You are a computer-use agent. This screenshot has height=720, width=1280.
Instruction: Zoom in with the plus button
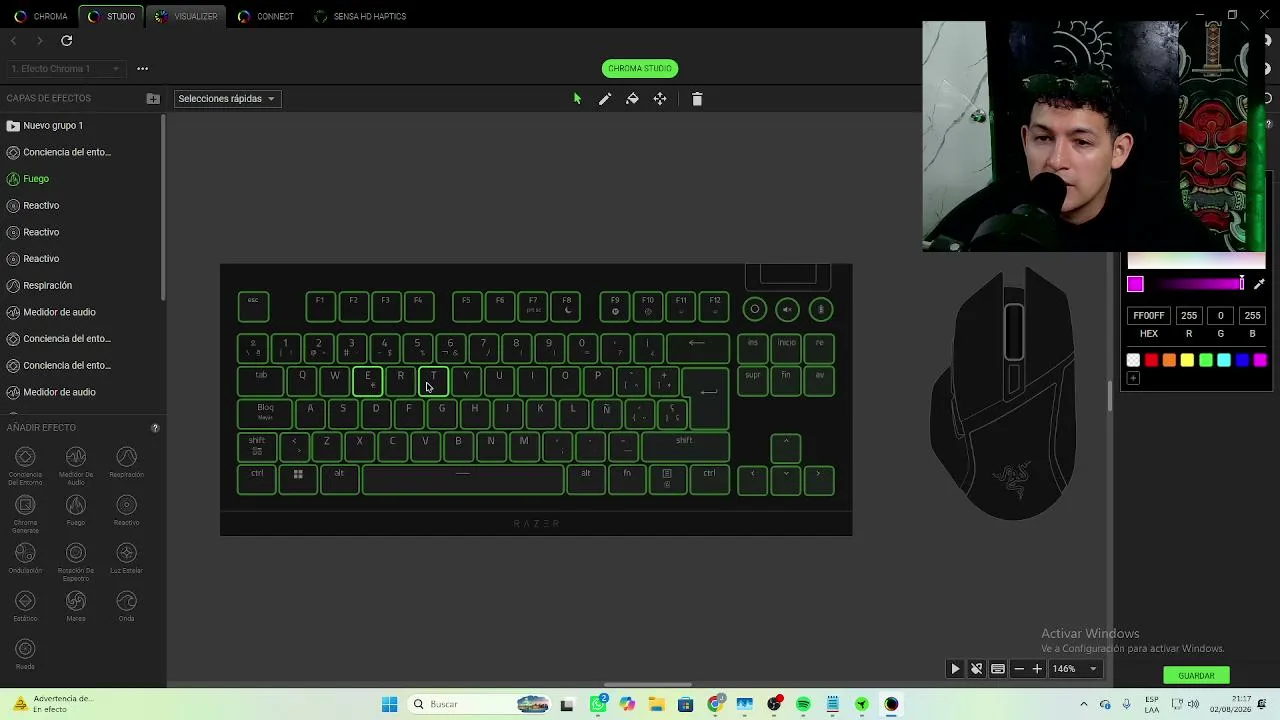pos(1037,669)
